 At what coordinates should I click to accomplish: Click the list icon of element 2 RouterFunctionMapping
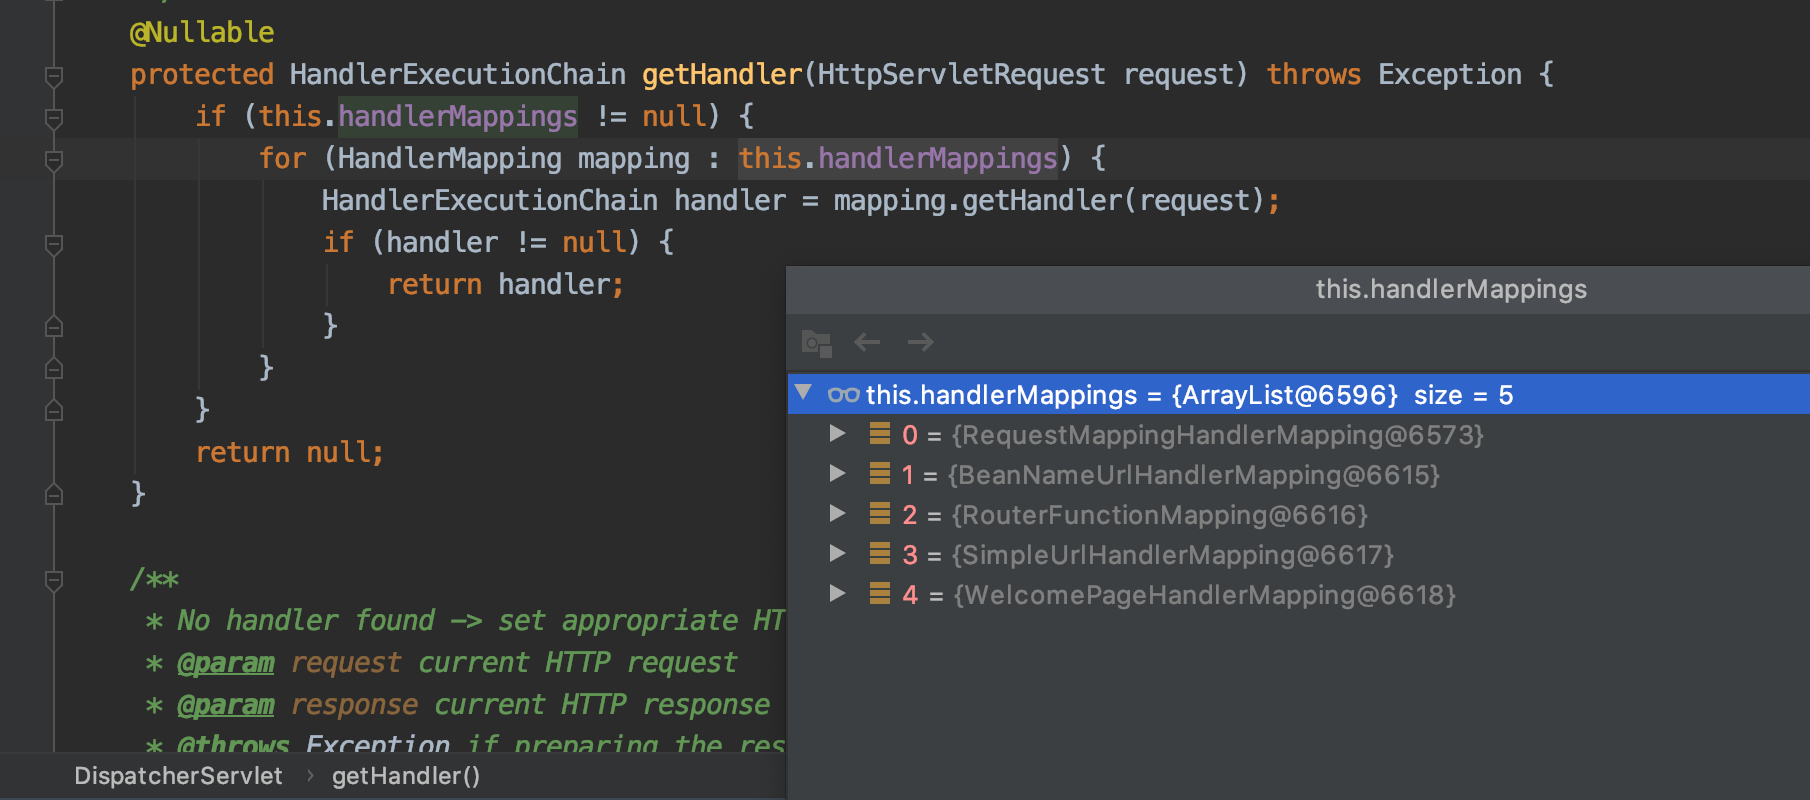coord(880,514)
